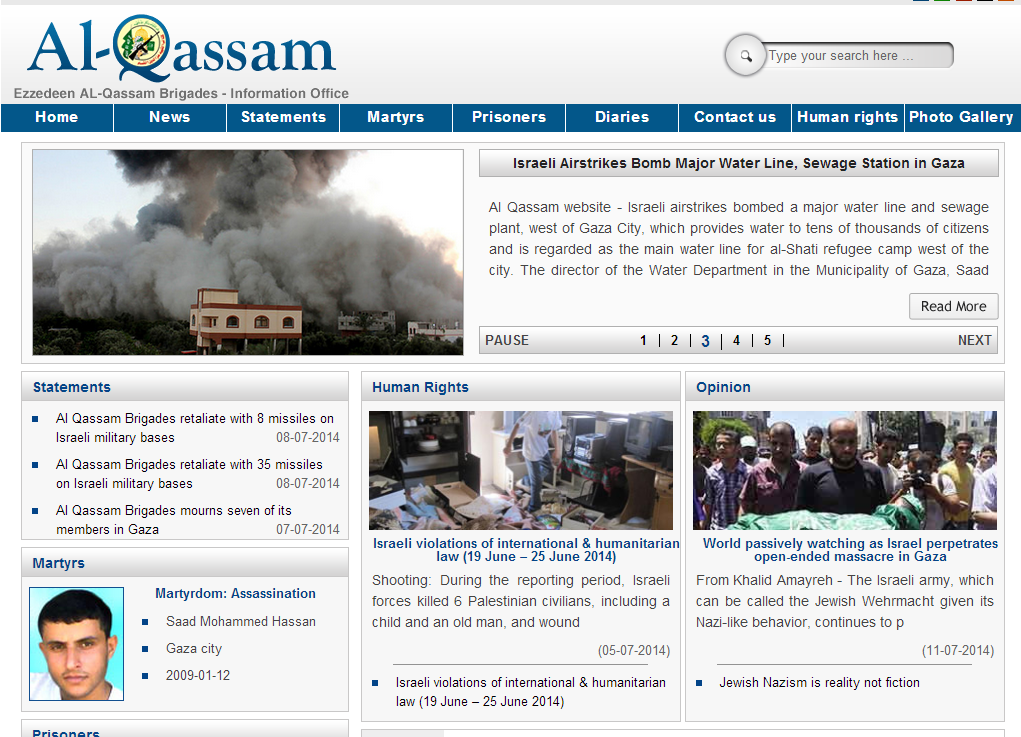Focus the 'Type your search here' field

tap(856, 55)
